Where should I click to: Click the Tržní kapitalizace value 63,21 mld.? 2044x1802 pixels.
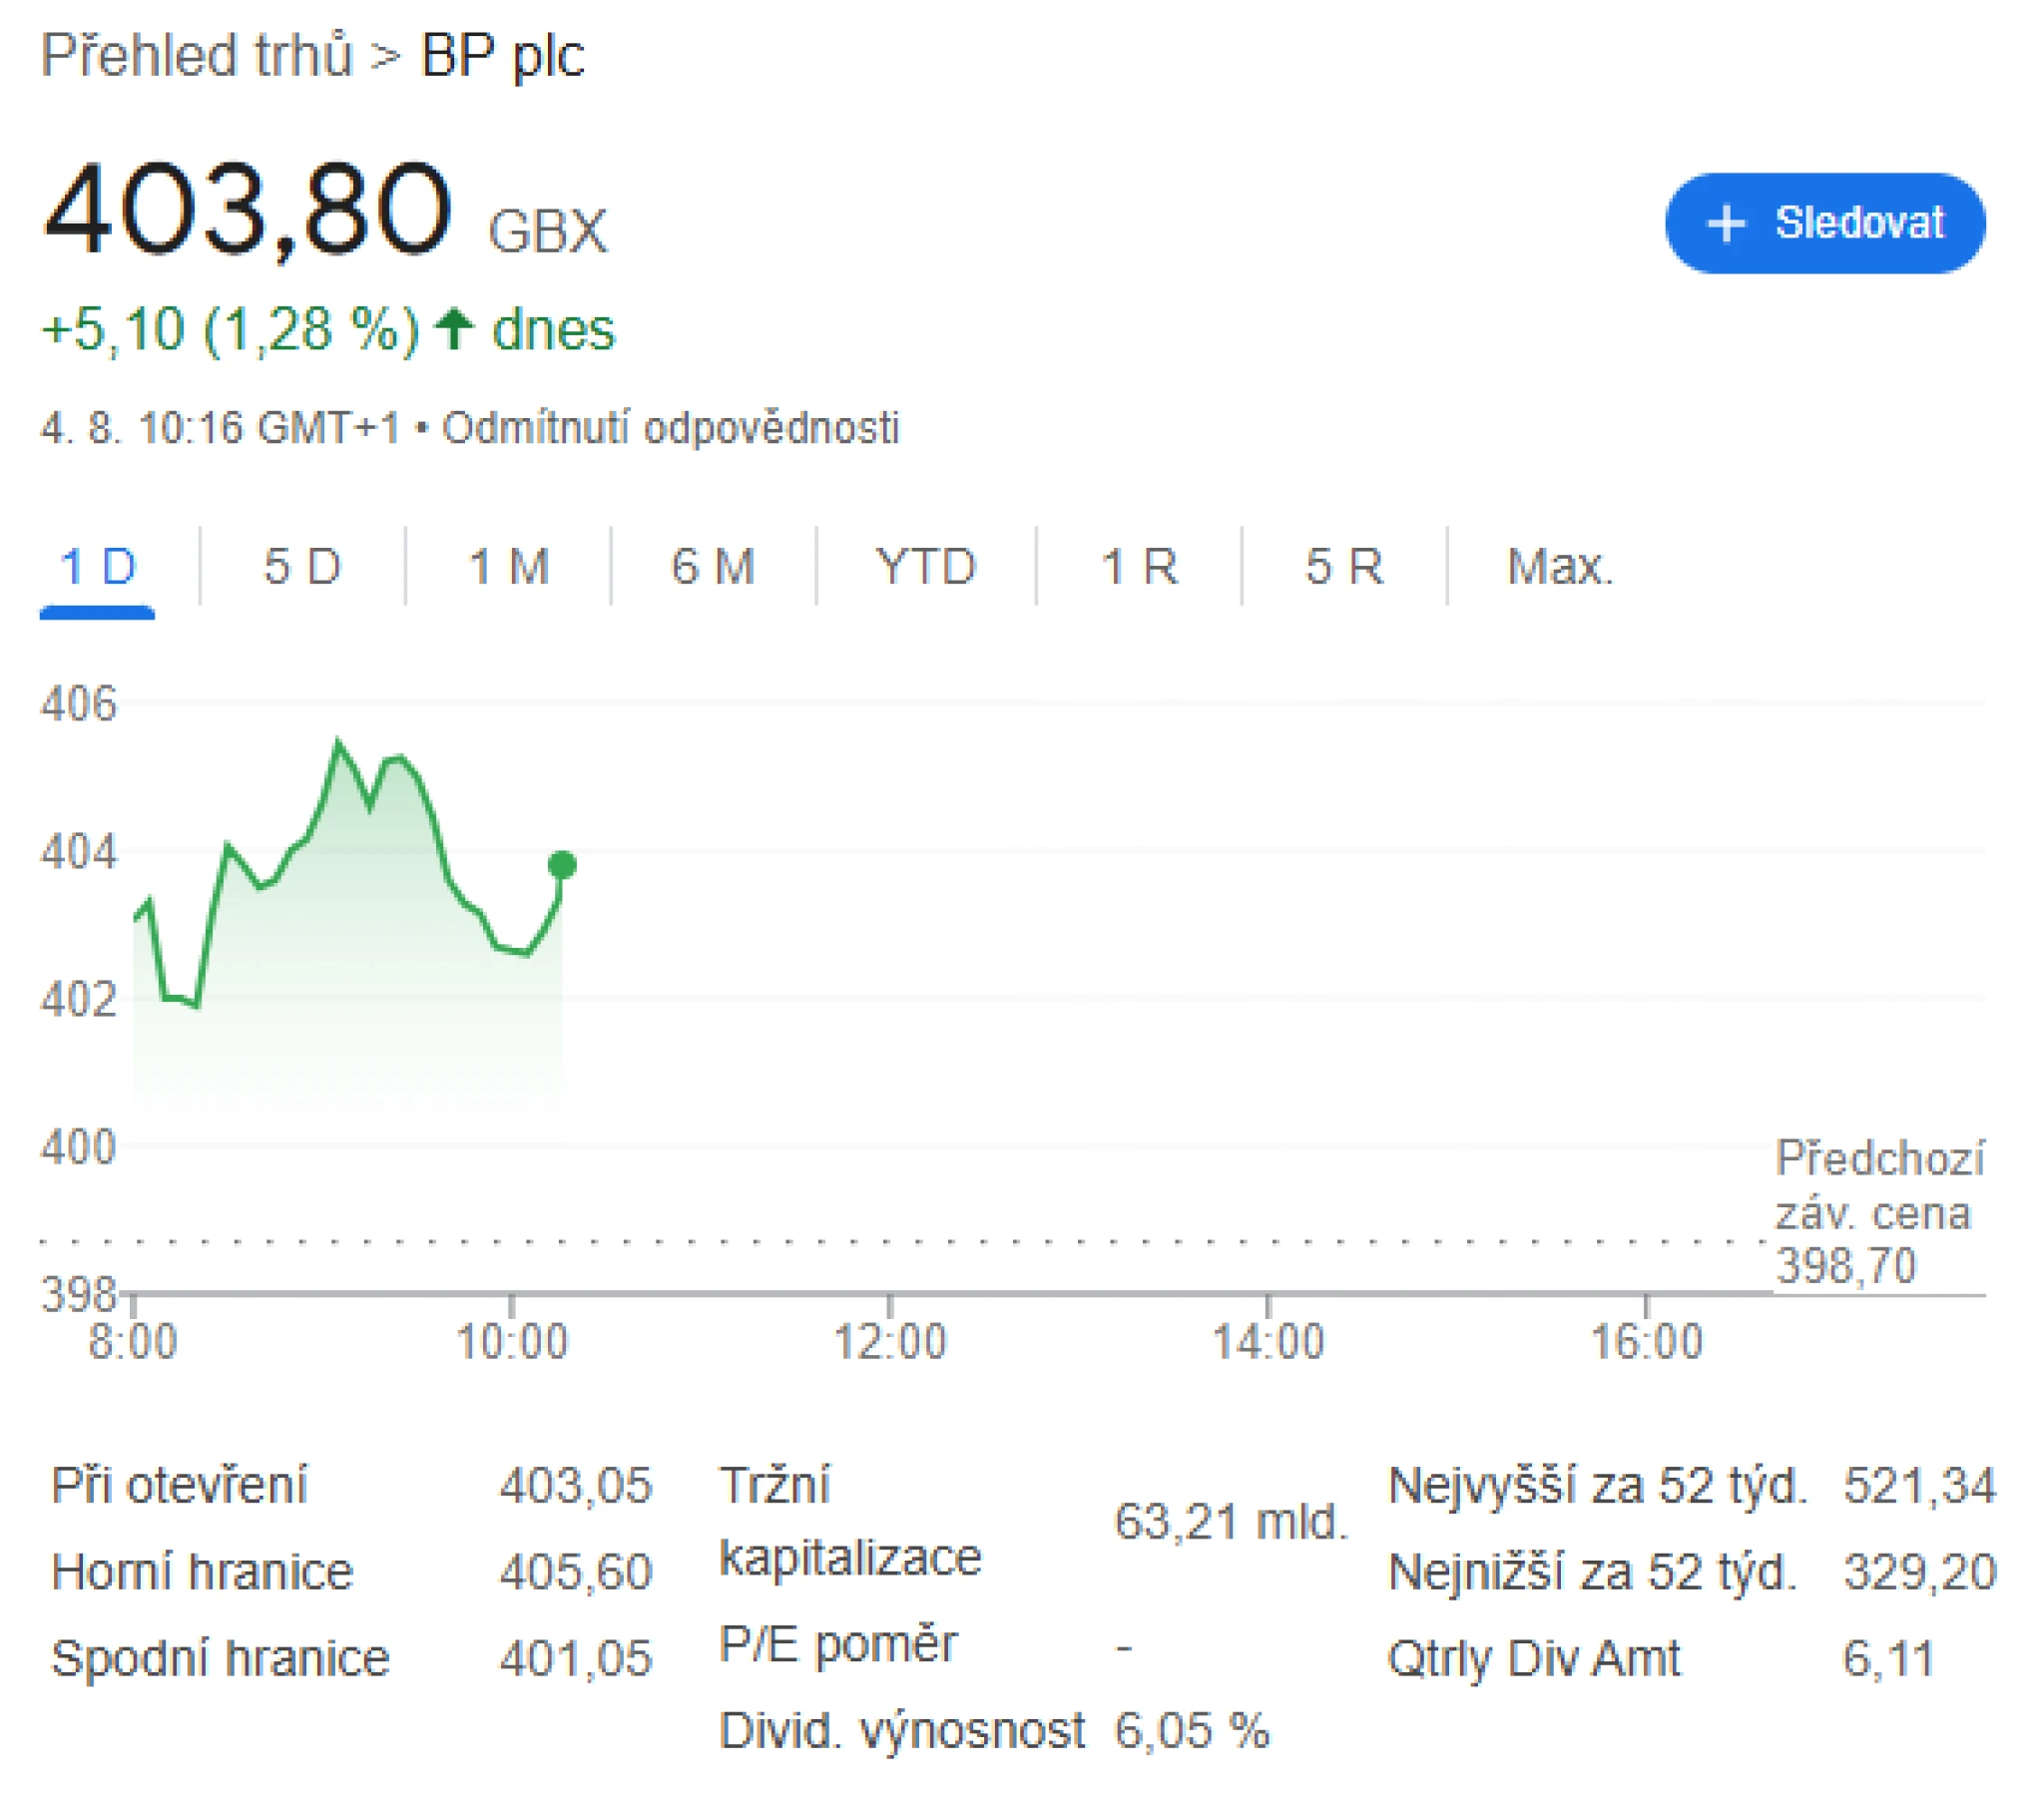click(1232, 1522)
